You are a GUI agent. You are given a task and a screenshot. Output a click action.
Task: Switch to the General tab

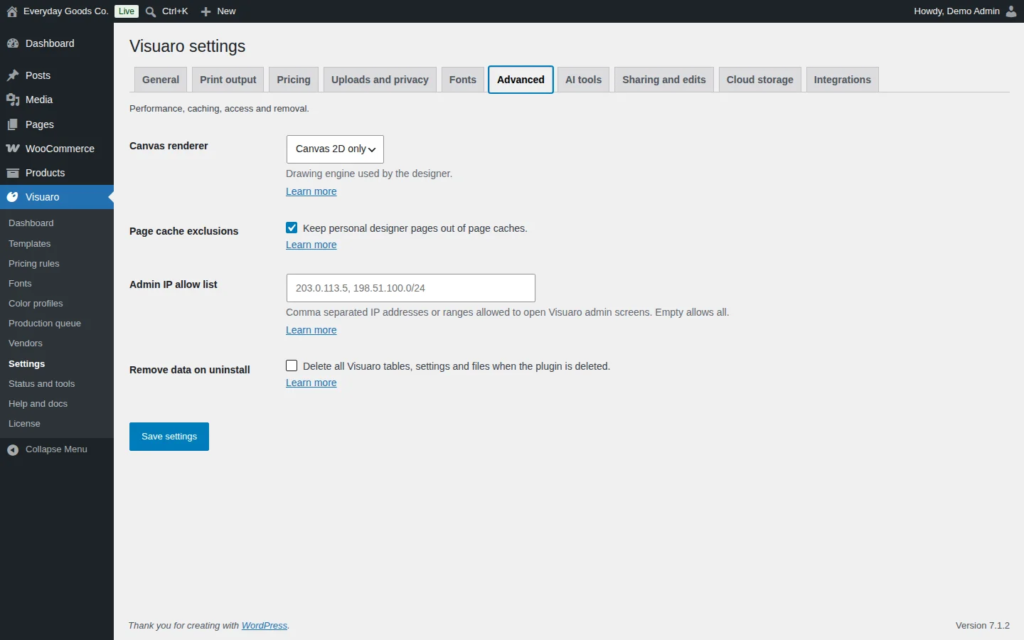[x=161, y=80]
